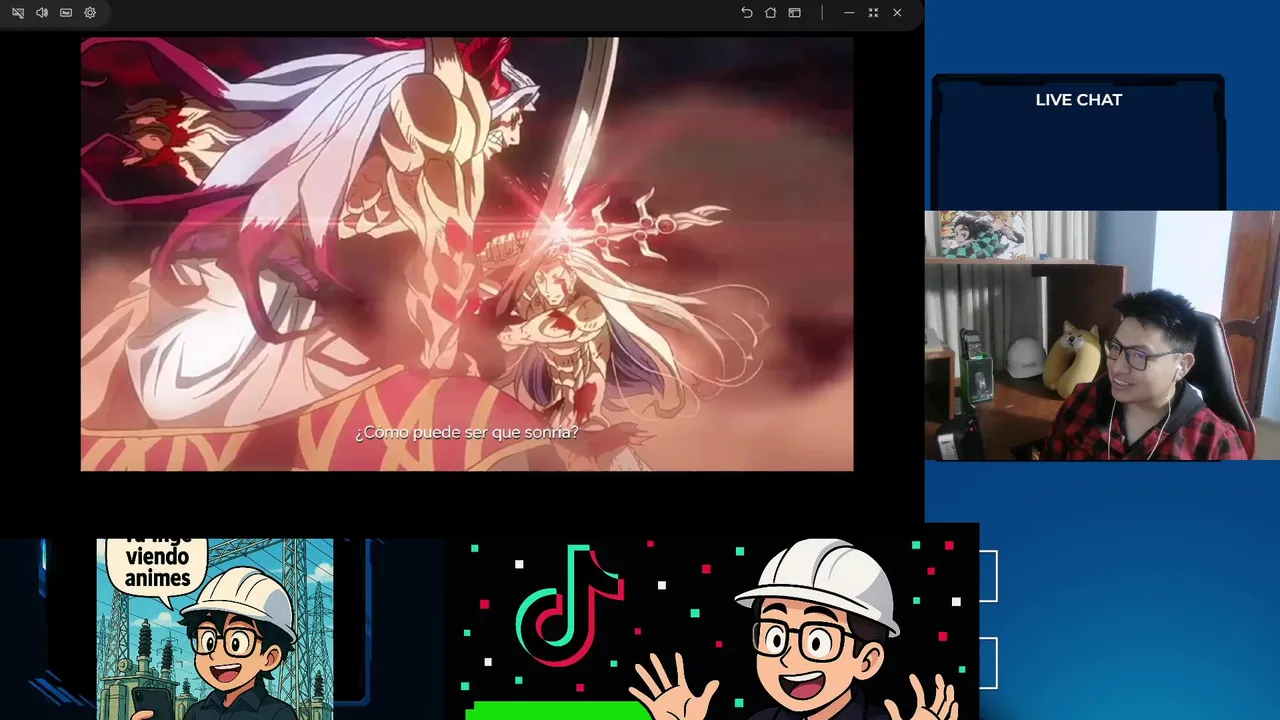Image resolution: width=1280 pixels, height=720 pixels.
Task: Go to home with the house icon
Action: point(770,13)
